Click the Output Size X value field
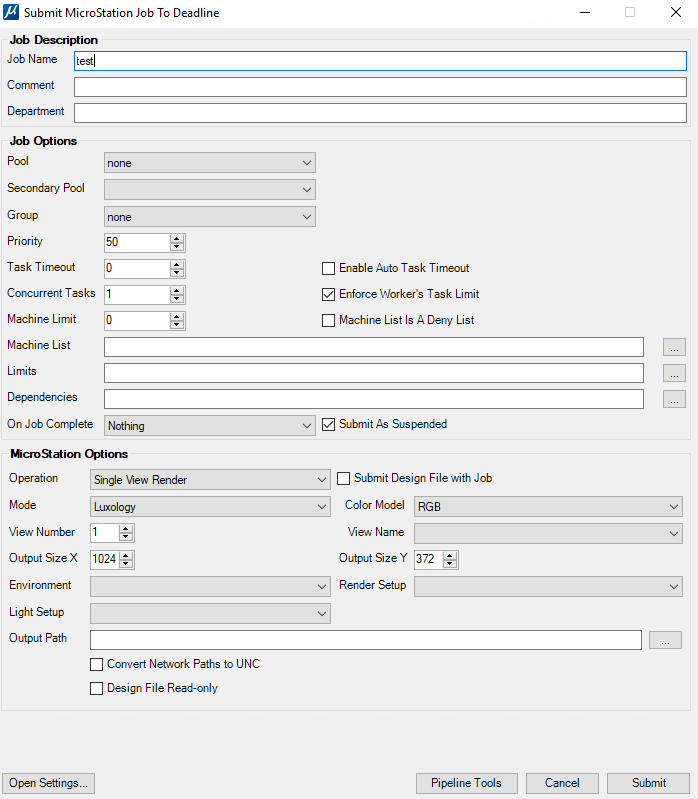Screen dimensions: 698x799 (105, 560)
